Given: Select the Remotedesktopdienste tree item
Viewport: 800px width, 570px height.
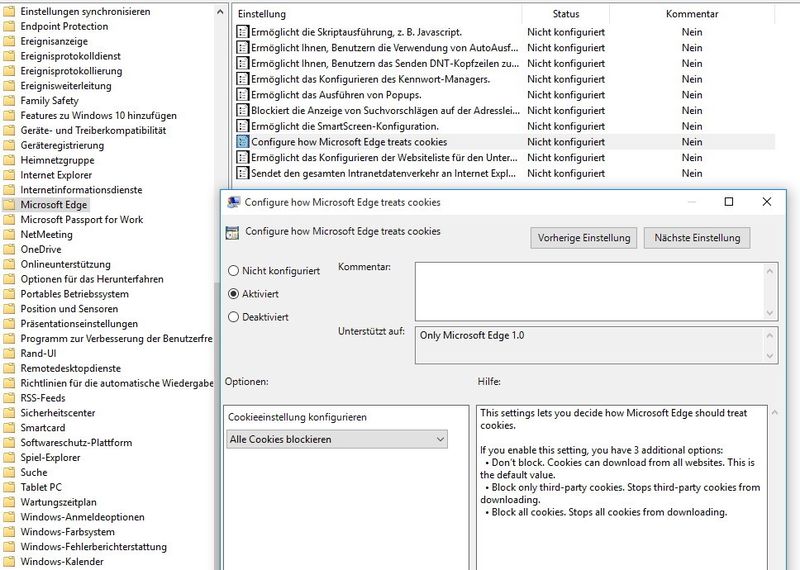Looking at the screenshot, I should [x=70, y=368].
